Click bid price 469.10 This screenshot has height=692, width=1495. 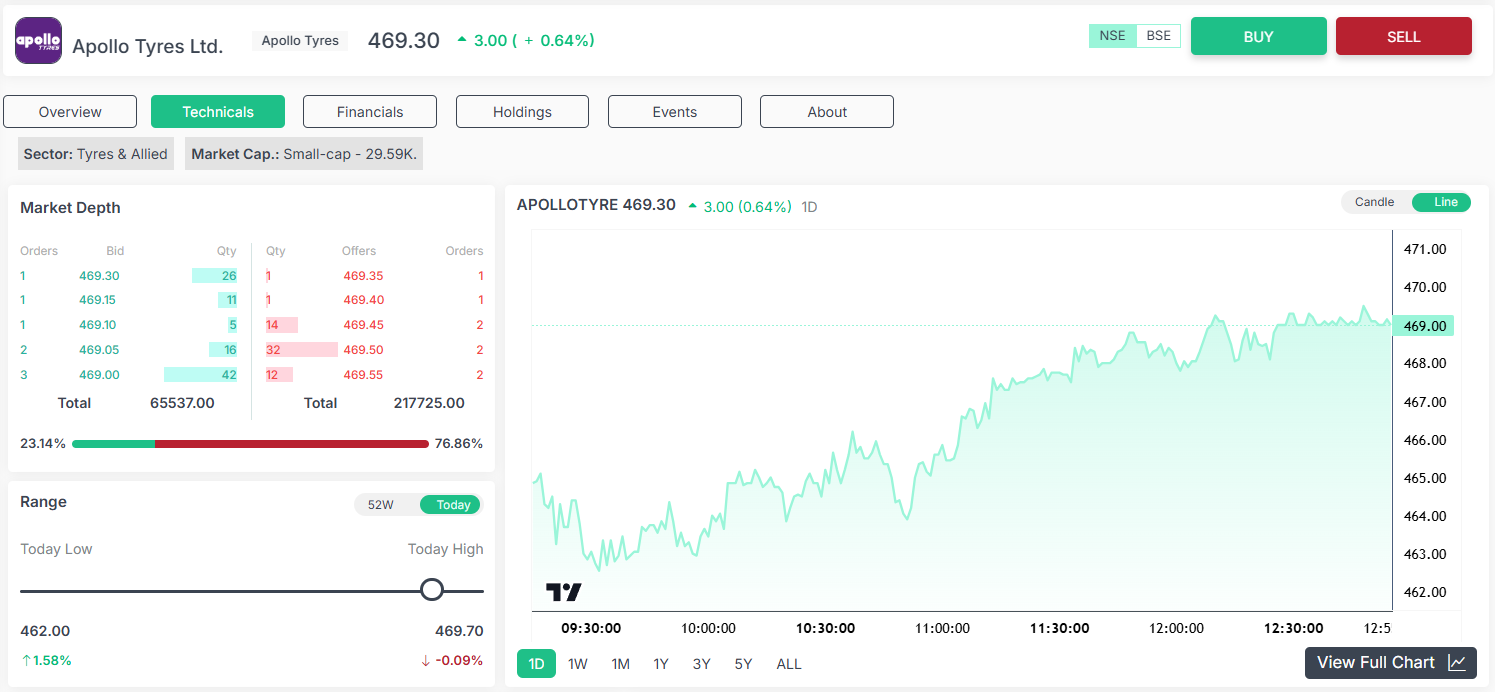[x=97, y=325]
